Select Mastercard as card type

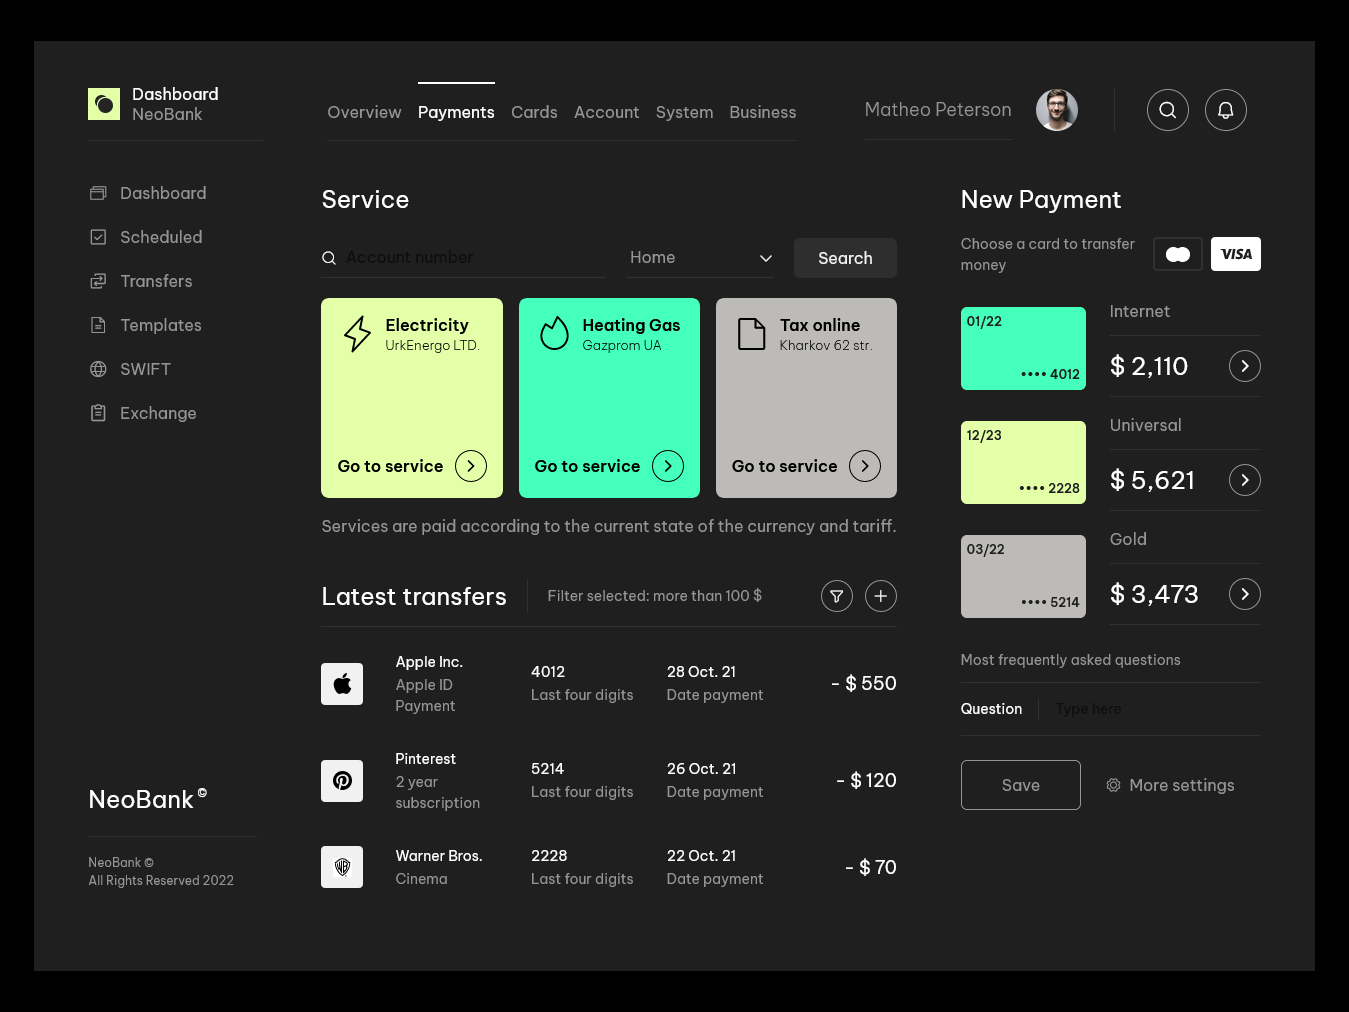click(1177, 254)
